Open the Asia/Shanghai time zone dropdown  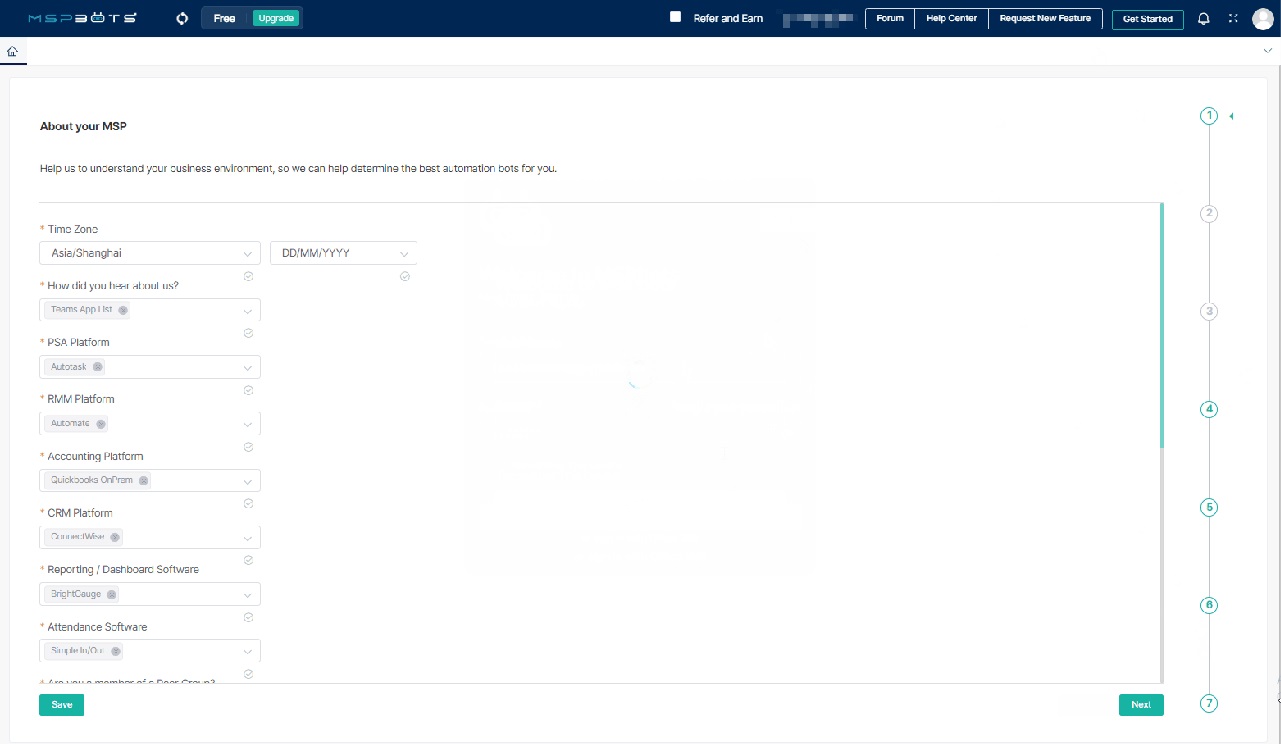pyautogui.click(x=150, y=254)
